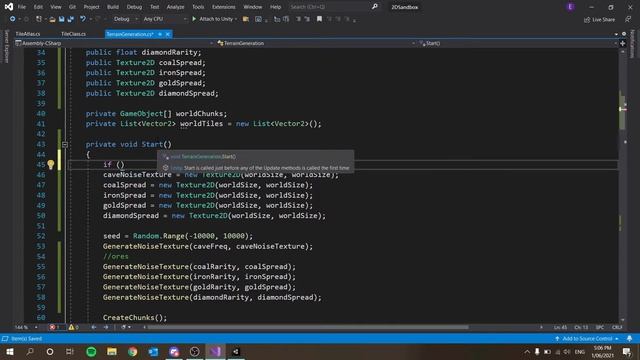640x360 pixels.
Task: Open Unity Hub icon in the taskbar
Action: 236,351
